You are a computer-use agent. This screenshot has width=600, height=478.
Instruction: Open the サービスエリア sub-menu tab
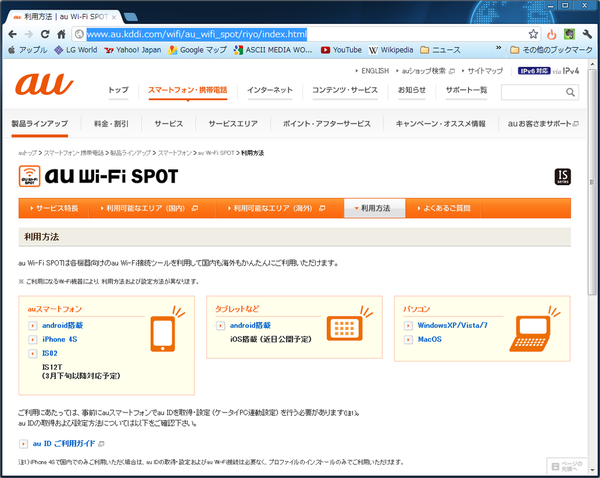tap(233, 124)
